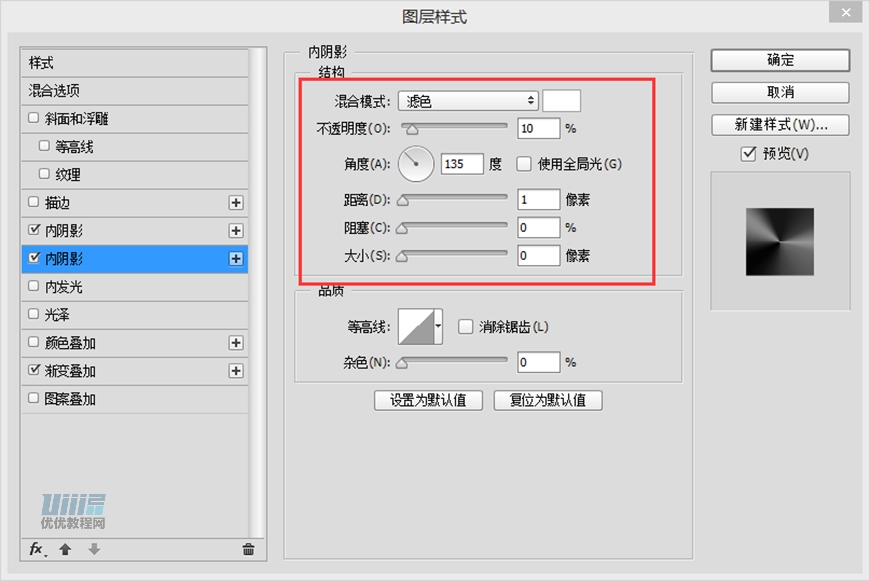Viewport: 870px width, 581px height.
Task: Click the styles list scrollbar
Action: 256,292
